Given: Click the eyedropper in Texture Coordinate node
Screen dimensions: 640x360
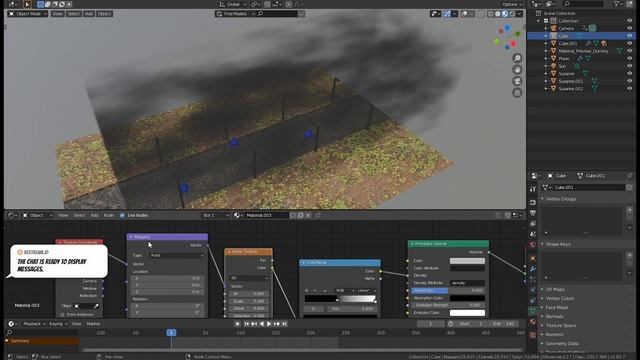Looking at the screenshot, I should pos(96,306).
